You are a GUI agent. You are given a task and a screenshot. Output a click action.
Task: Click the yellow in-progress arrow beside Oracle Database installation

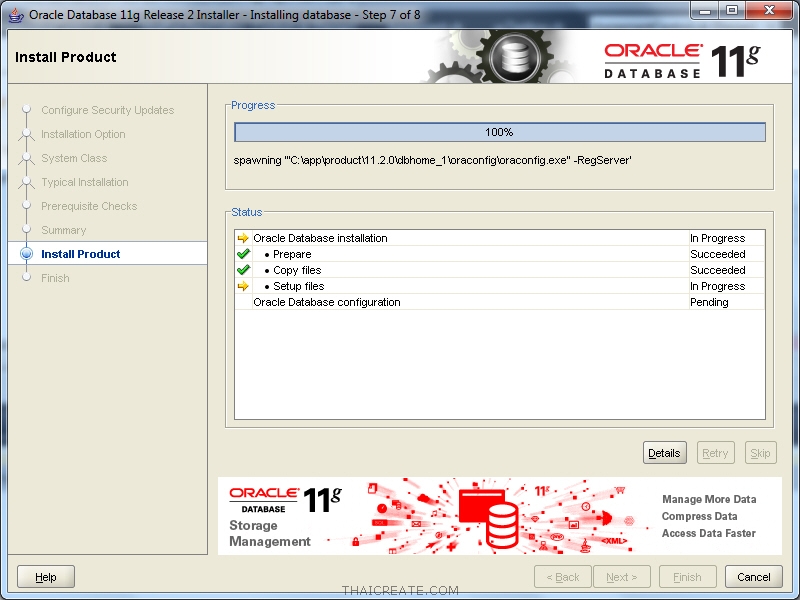pyautogui.click(x=241, y=238)
